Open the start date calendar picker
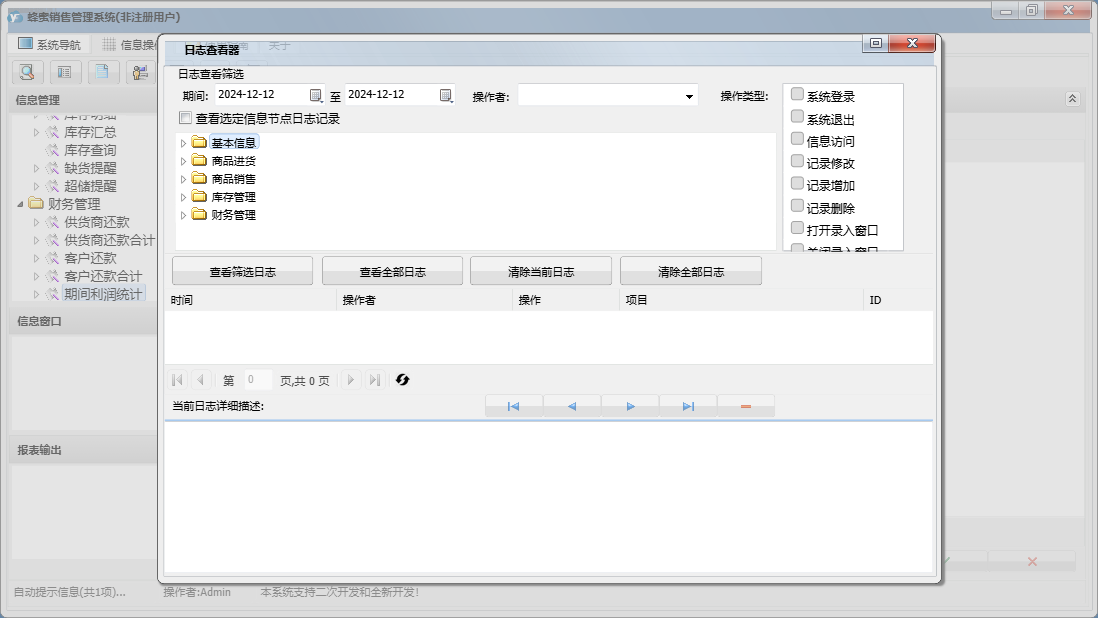Image resolution: width=1098 pixels, height=618 pixels. 316,96
